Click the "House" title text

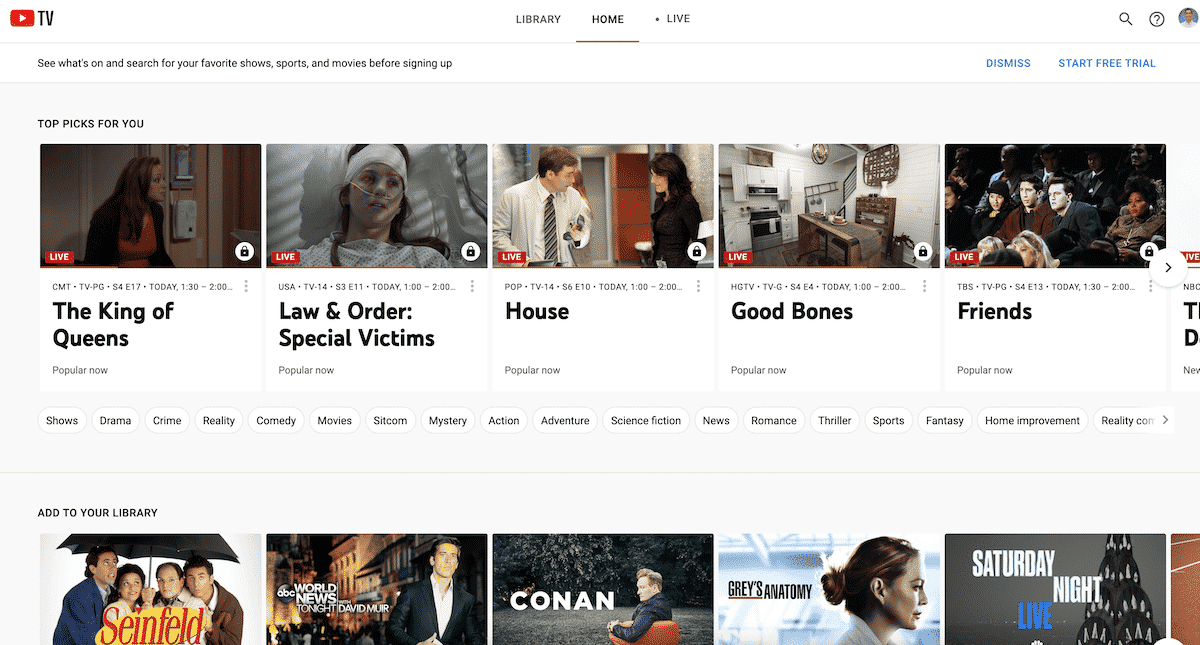537,311
